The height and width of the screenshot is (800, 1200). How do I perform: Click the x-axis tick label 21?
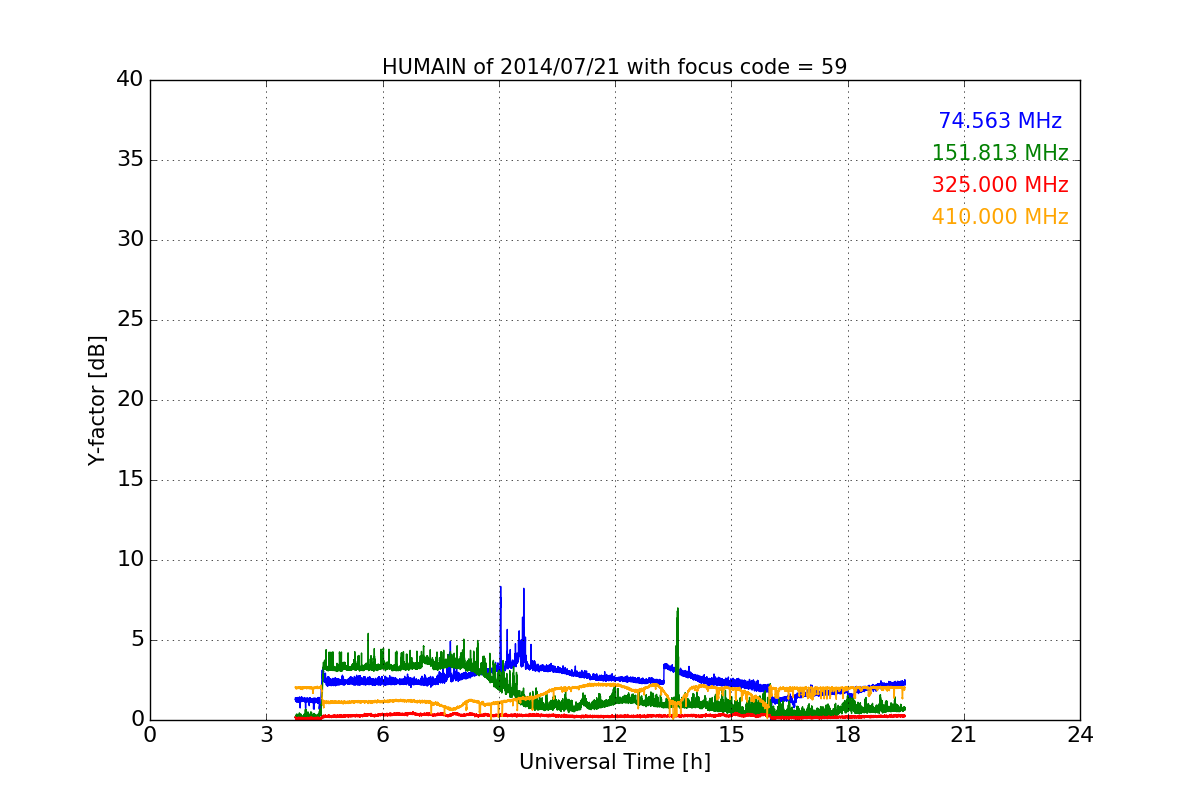964,735
